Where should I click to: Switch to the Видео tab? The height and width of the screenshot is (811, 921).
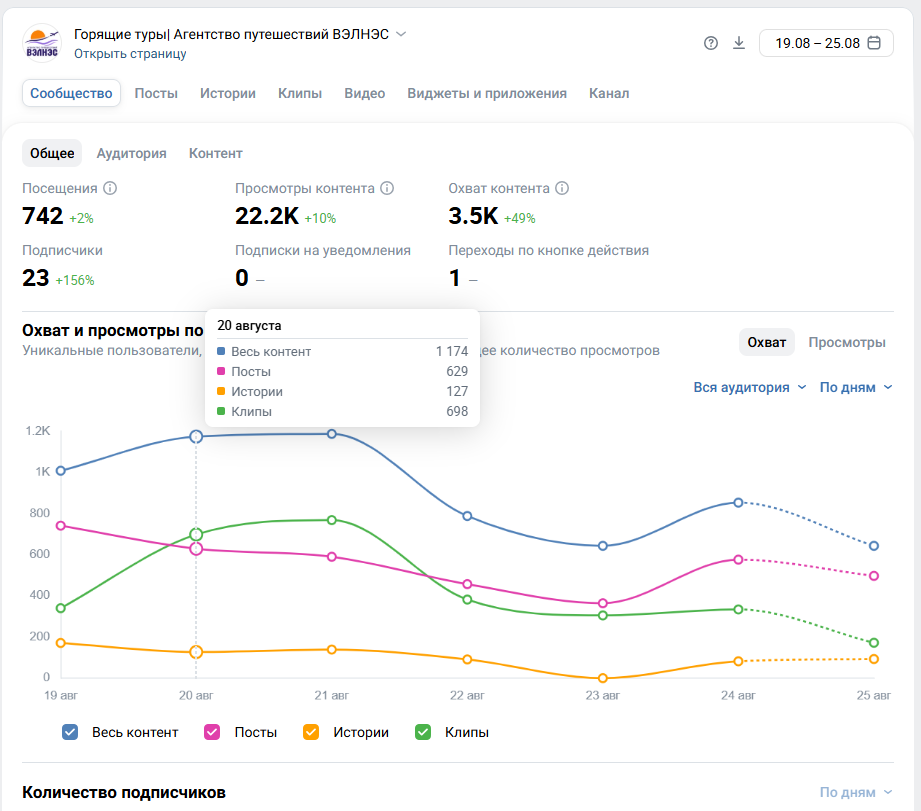tap(365, 93)
